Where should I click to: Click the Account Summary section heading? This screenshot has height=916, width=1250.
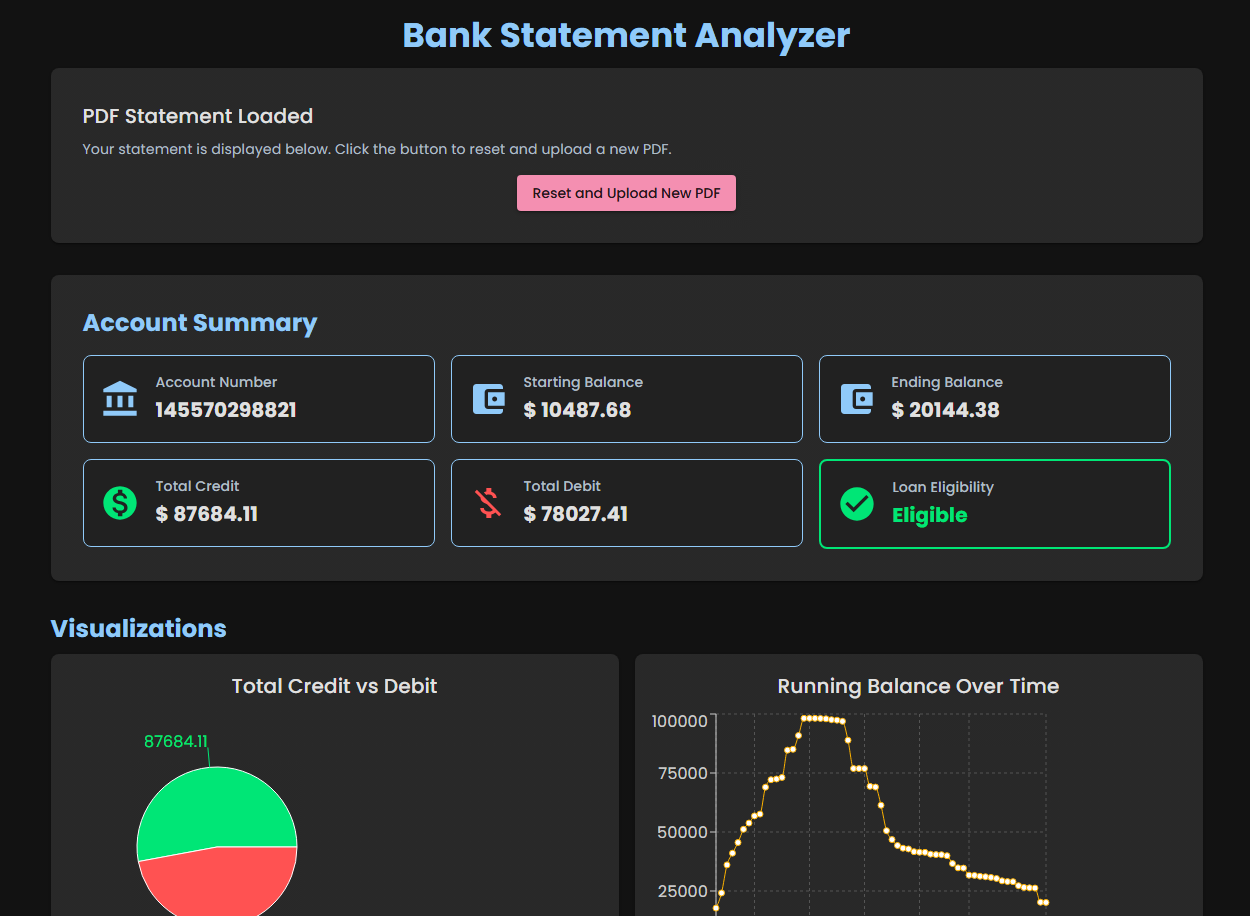200,323
